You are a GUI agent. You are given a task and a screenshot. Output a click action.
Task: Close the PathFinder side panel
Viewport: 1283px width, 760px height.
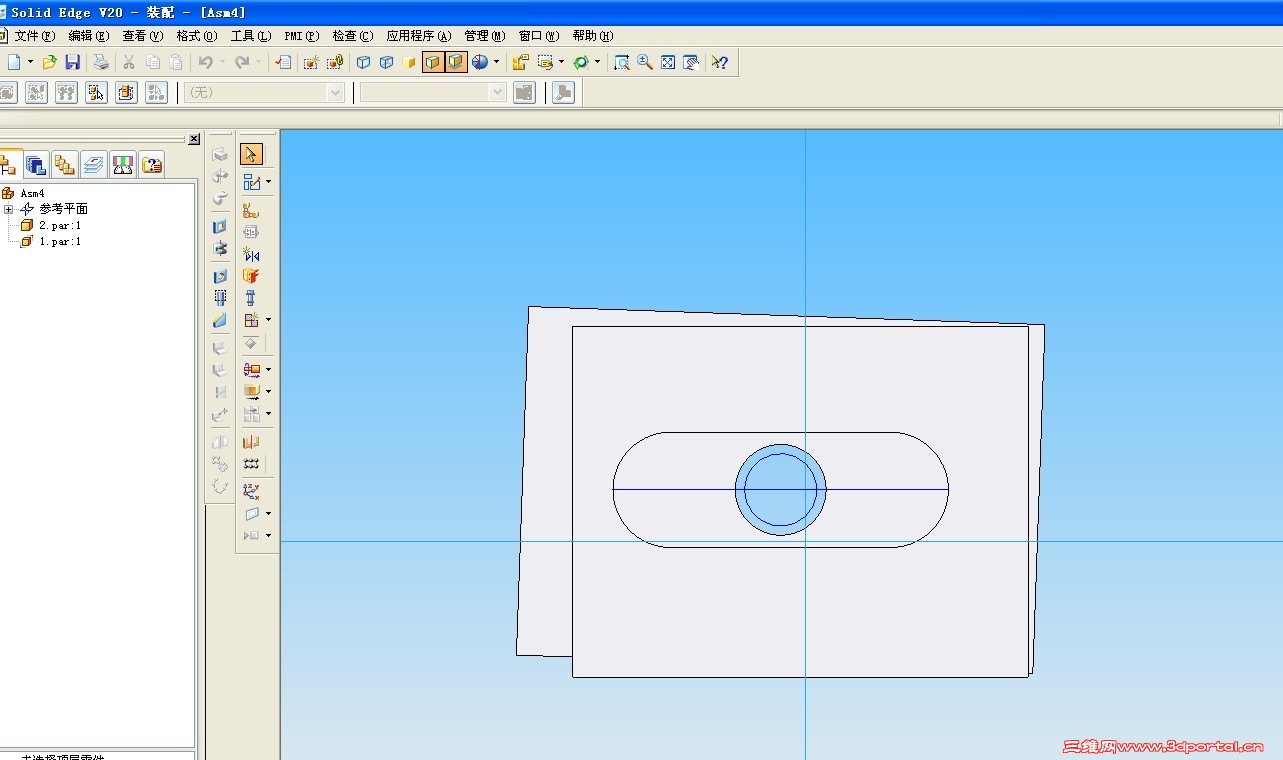(x=194, y=139)
